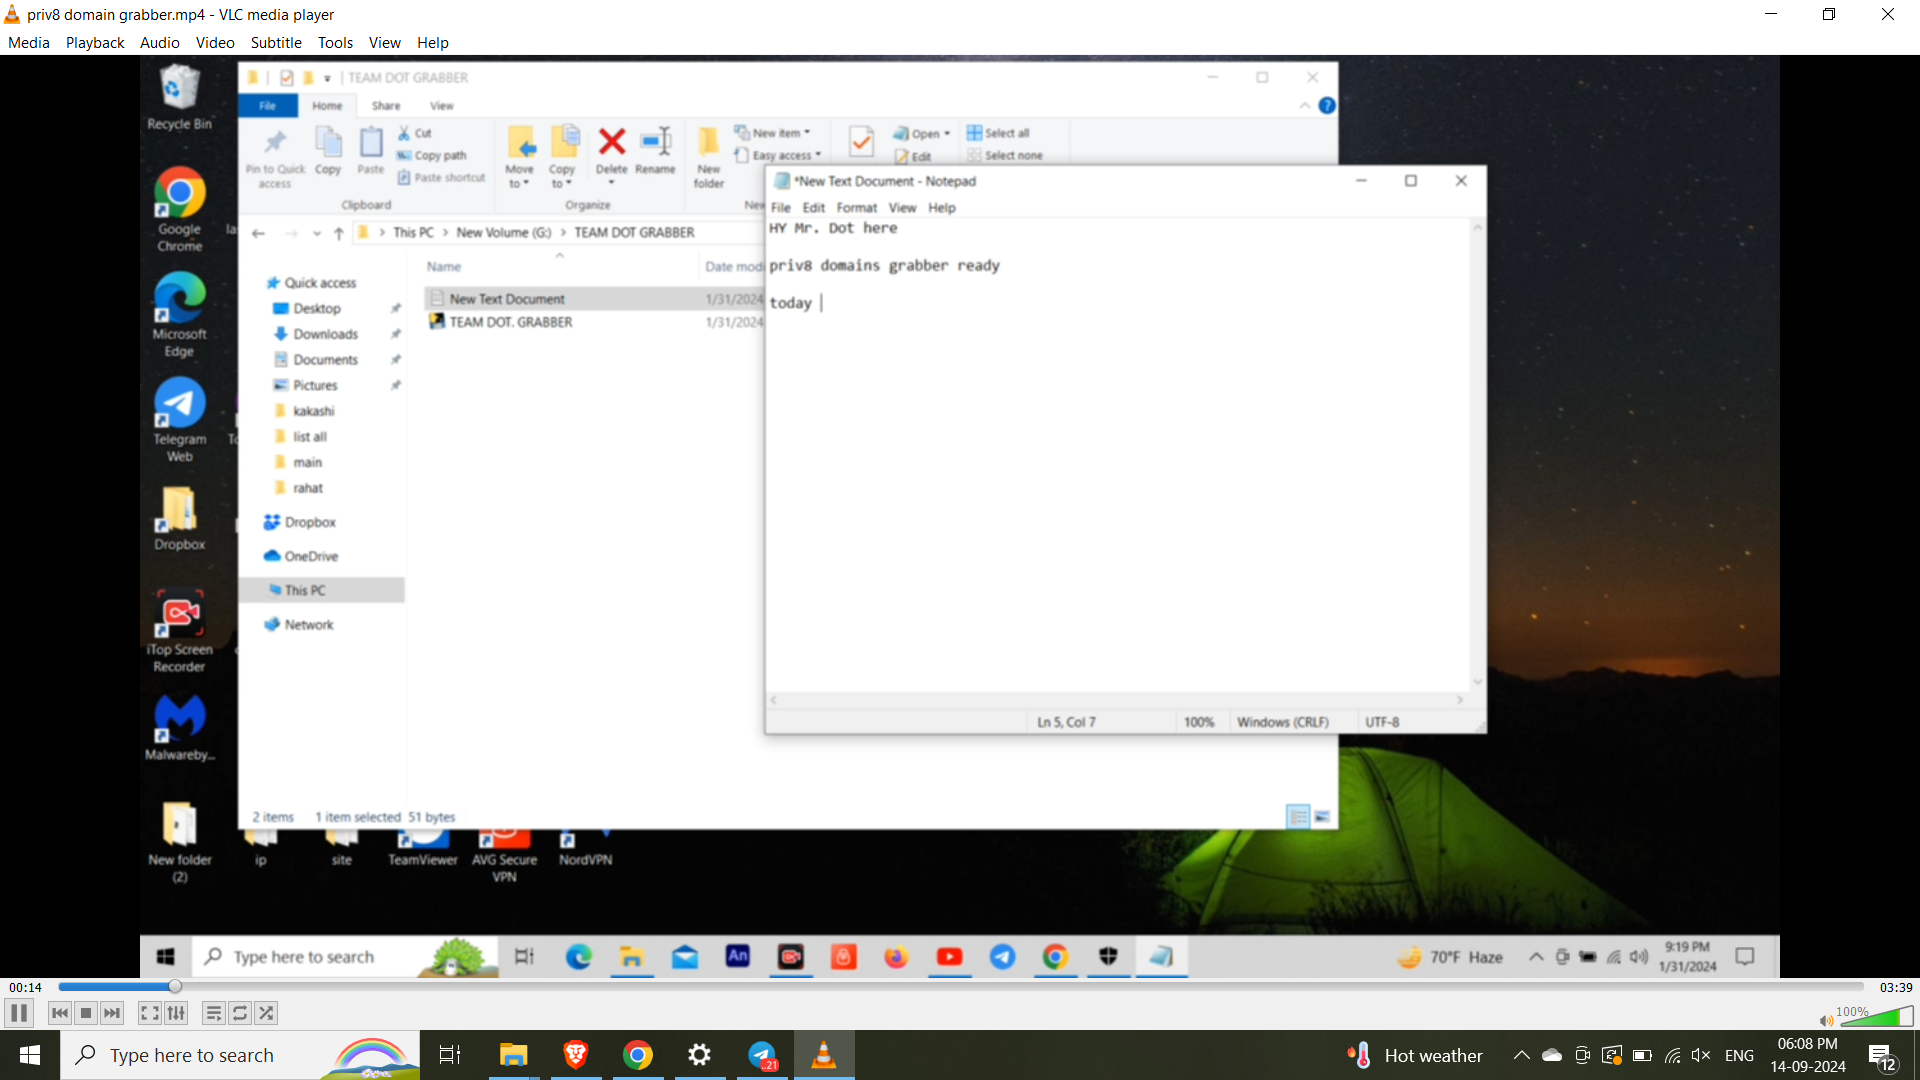
Task: Click Copy path in Explorer ribbon
Action: pyautogui.click(x=432, y=155)
